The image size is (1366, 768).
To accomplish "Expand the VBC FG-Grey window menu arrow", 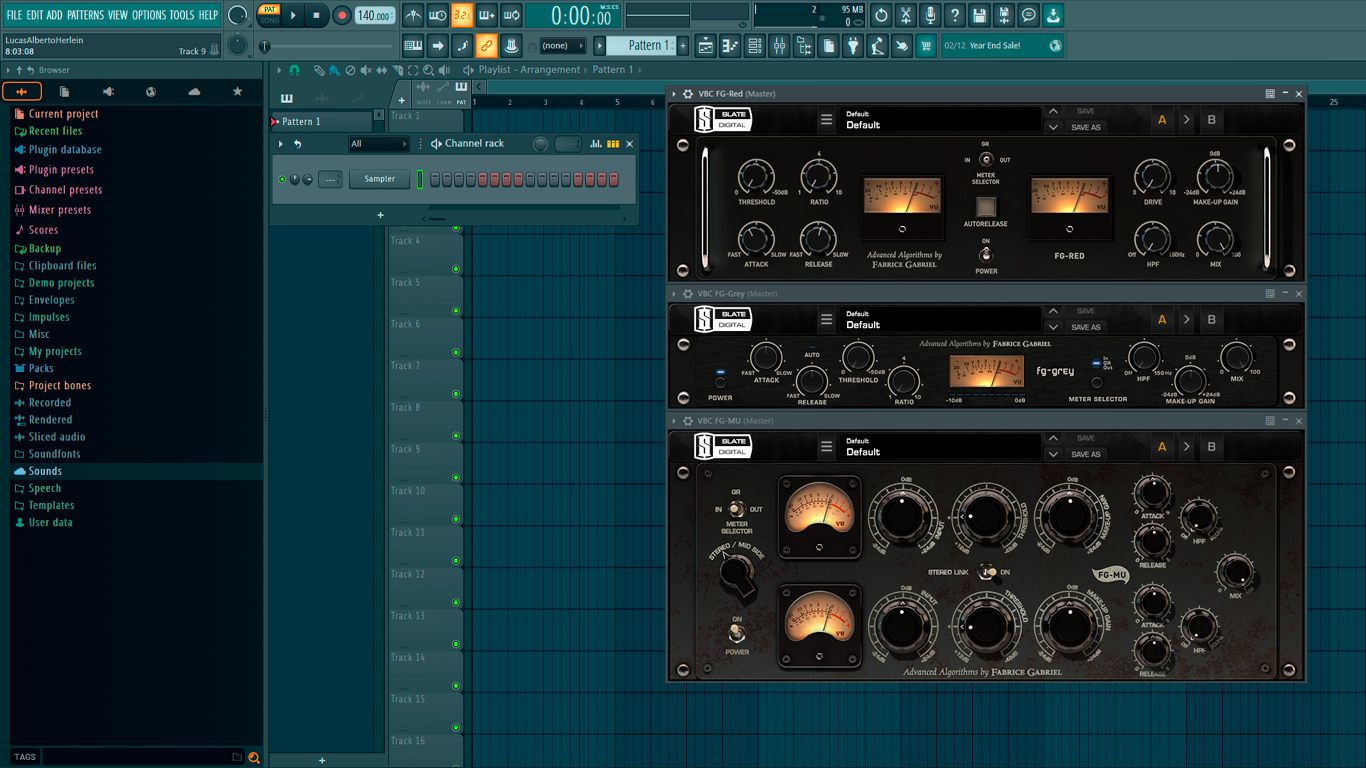I will 675,294.
